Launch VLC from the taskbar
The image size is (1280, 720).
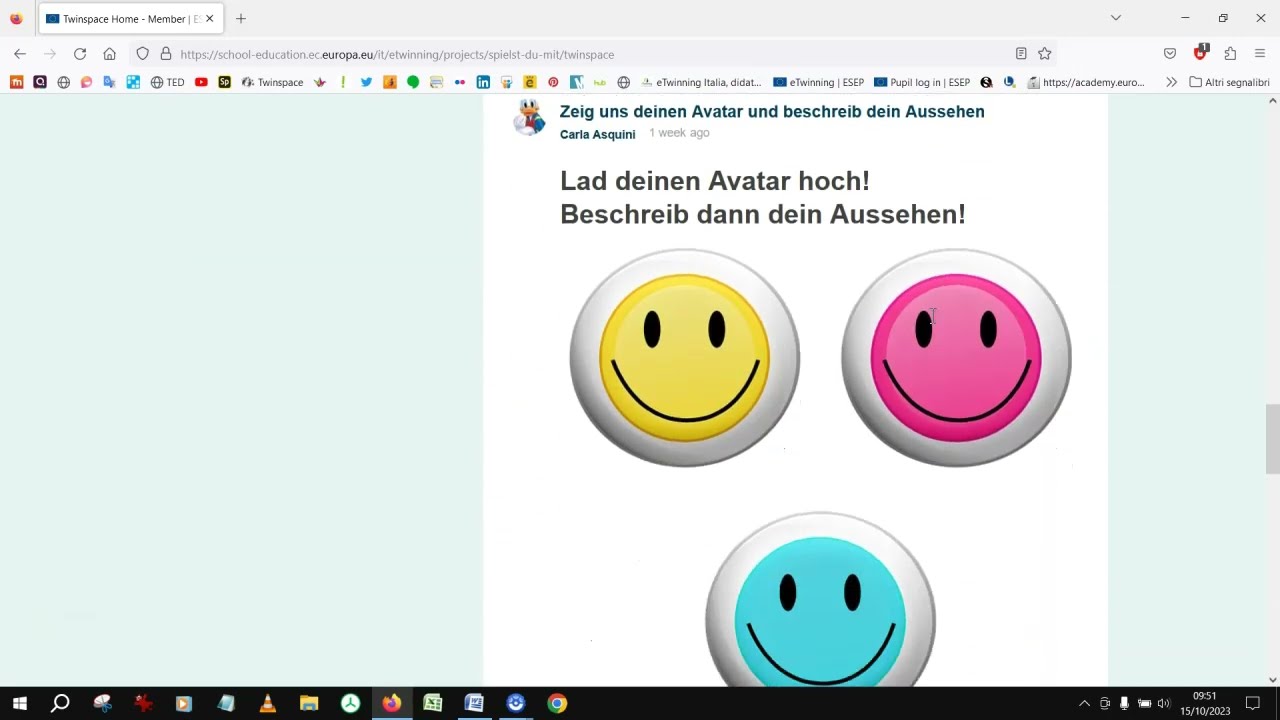[267, 703]
